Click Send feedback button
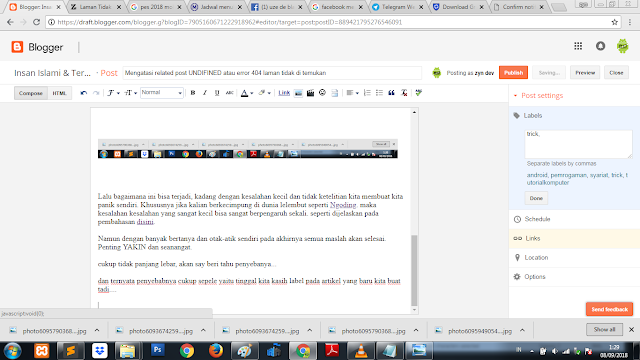640x360 pixels. (x=609, y=309)
